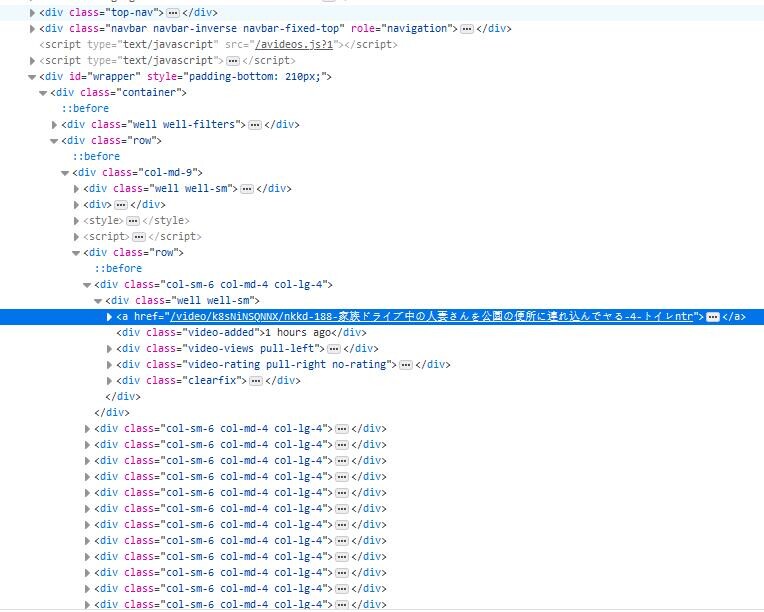Collapse the wrapper div node

pos(33,76)
